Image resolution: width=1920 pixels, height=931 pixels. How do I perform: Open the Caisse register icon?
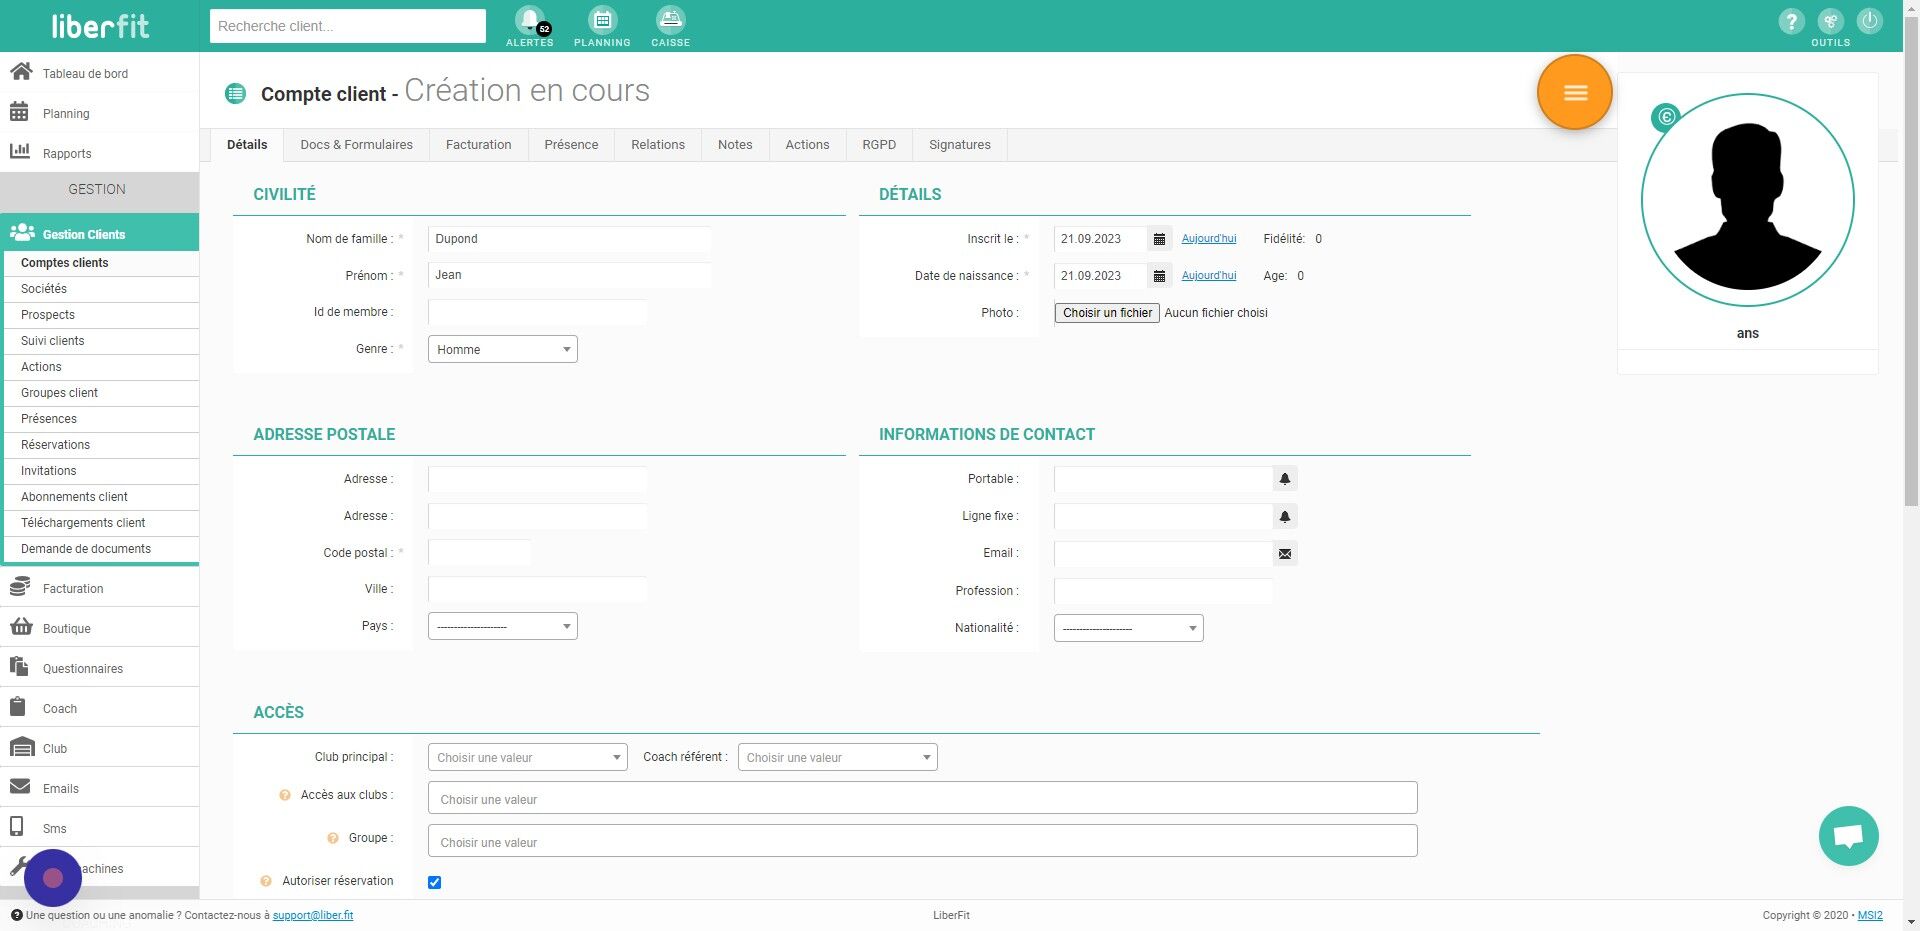(x=670, y=21)
